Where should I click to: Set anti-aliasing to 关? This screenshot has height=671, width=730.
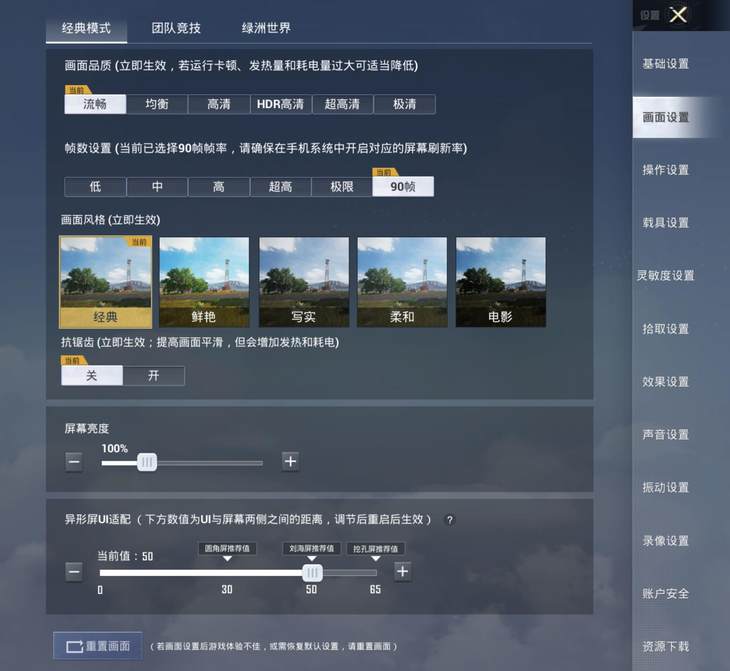(92, 375)
